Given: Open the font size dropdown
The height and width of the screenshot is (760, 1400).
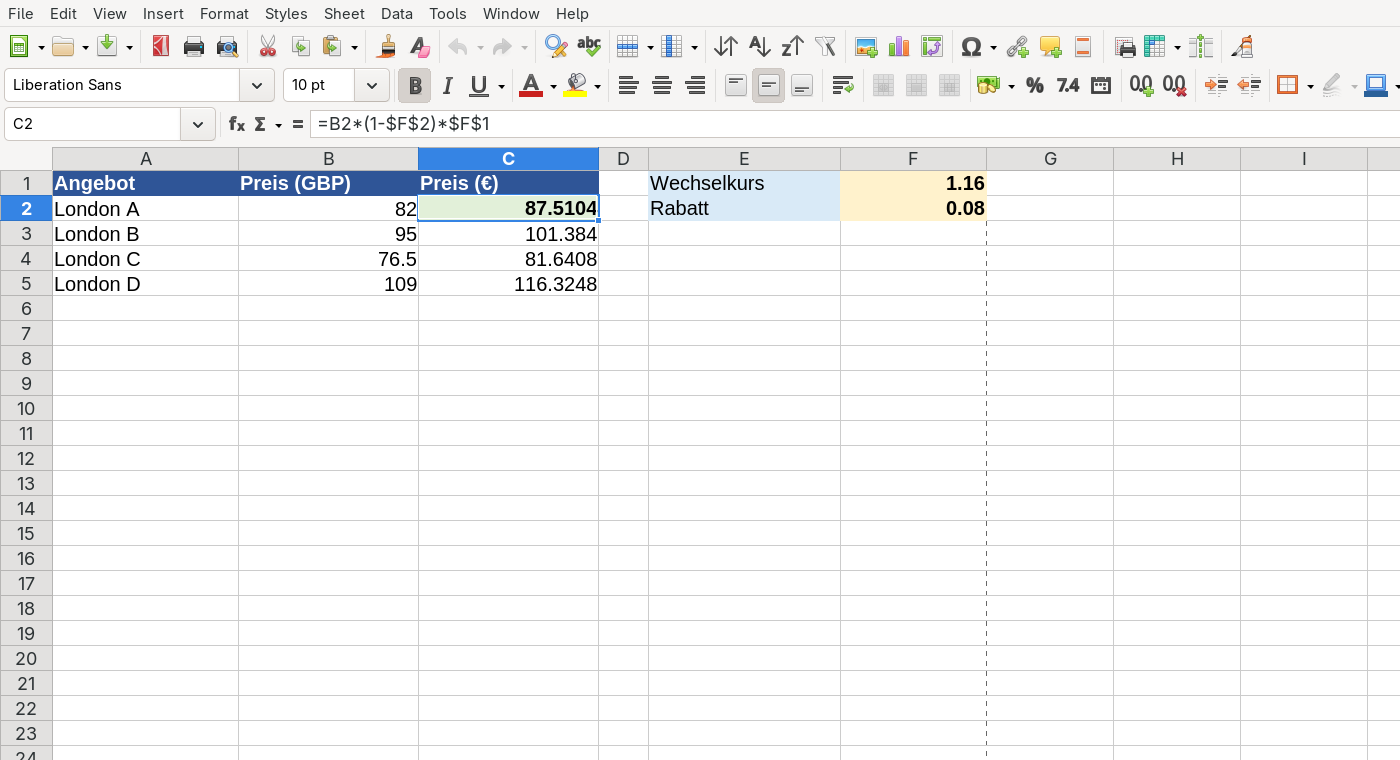Looking at the screenshot, I should [x=372, y=86].
